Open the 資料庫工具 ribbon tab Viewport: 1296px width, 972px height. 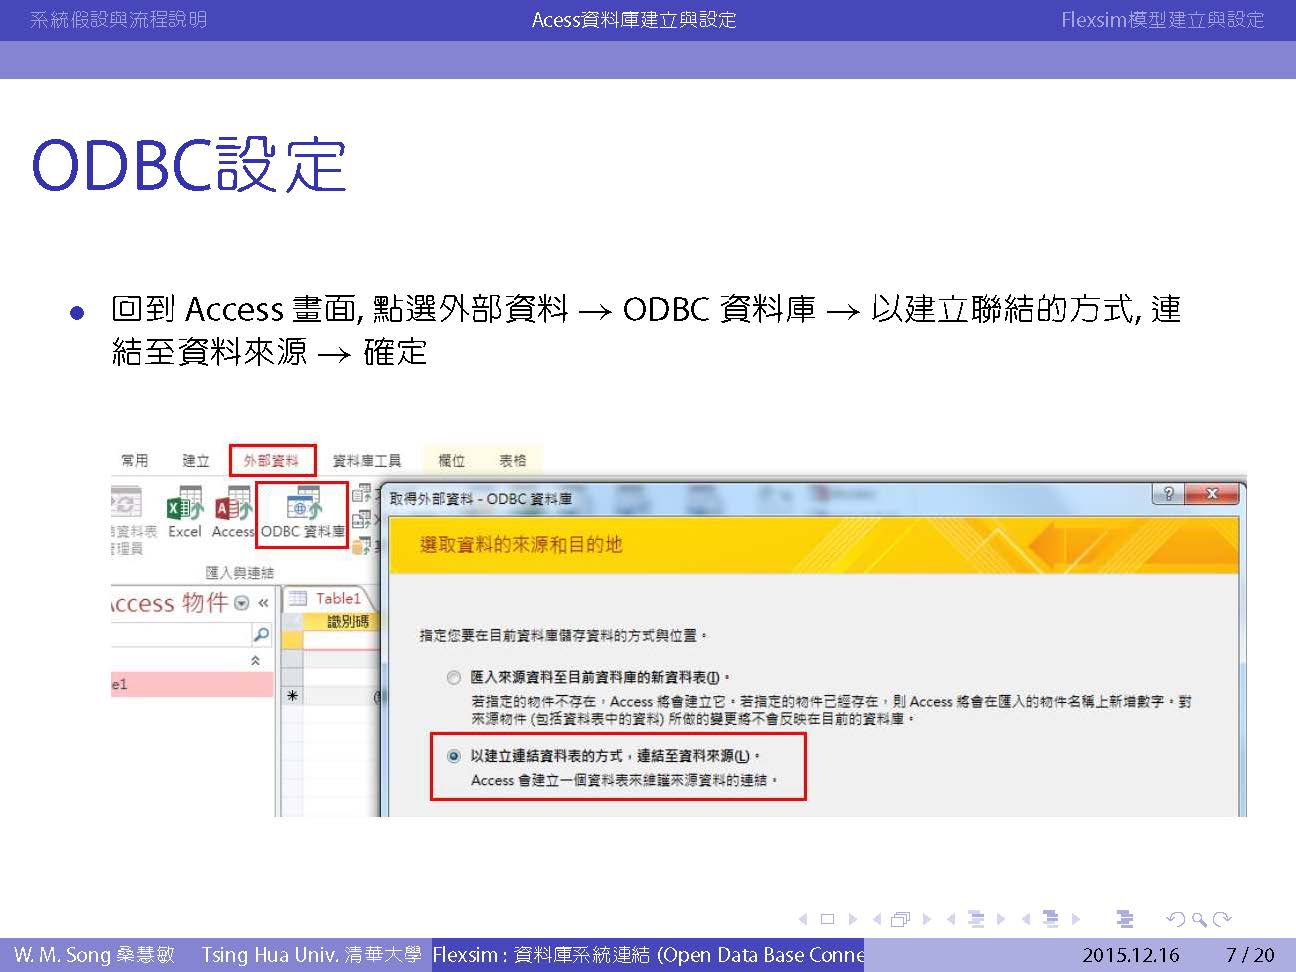366,461
